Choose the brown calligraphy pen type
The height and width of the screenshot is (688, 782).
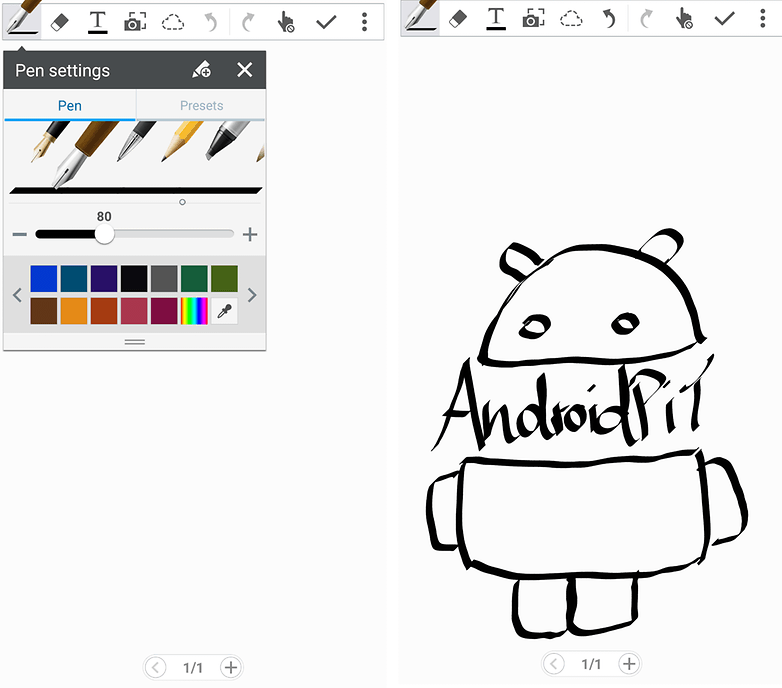click(85, 154)
